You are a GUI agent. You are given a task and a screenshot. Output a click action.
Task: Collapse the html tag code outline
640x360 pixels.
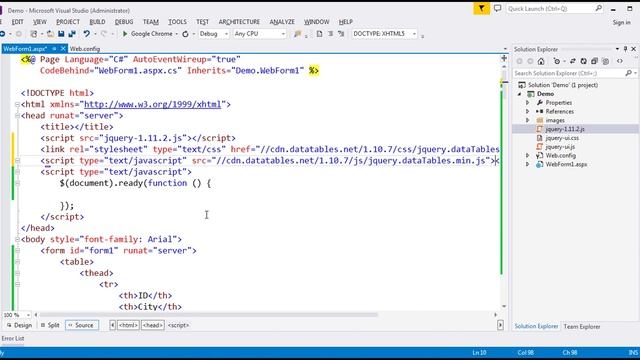point(17,104)
